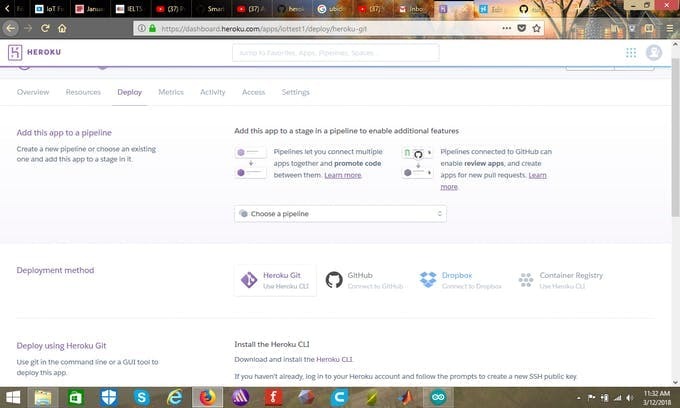Go to the browser home page icon
680x408 pixels.
point(62,29)
